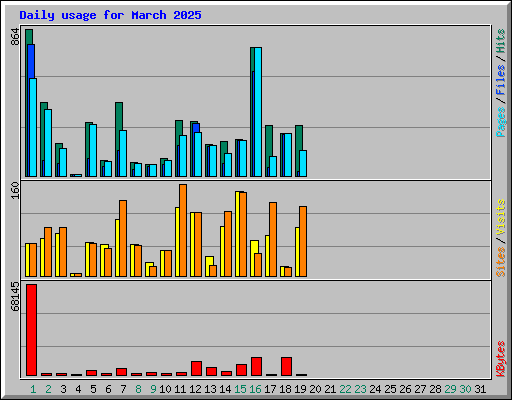Click the cyan pages bar for day 16
Image resolution: width=512 pixels, height=400 pixels.
pyautogui.click(x=258, y=112)
